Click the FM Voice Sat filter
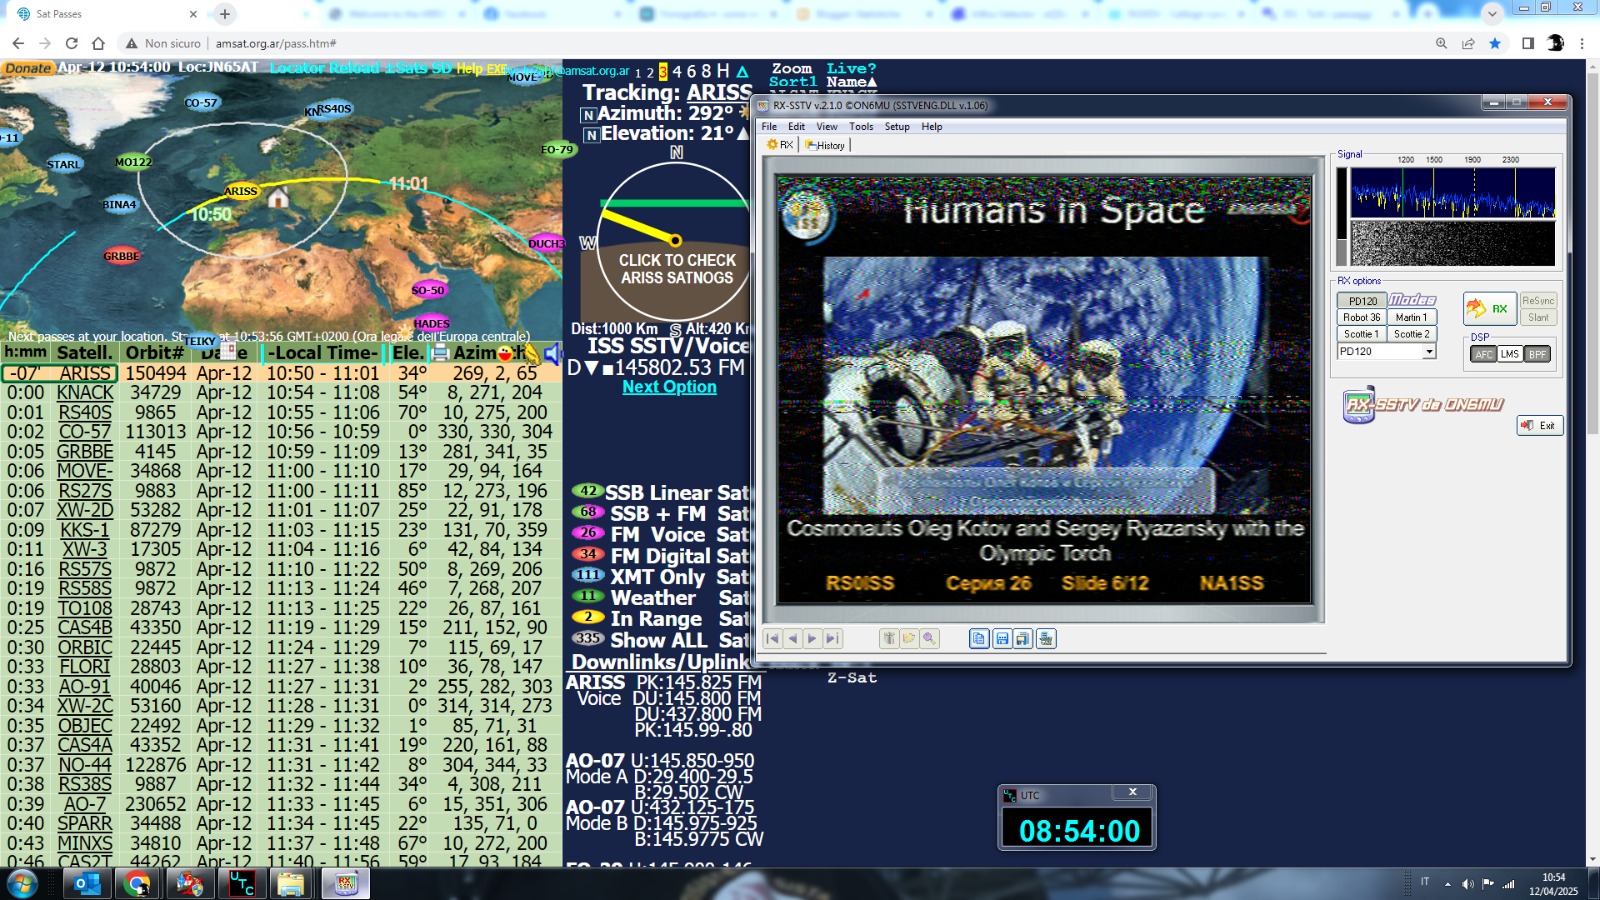The width and height of the screenshot is (1600, 900). tap(660, 535)
